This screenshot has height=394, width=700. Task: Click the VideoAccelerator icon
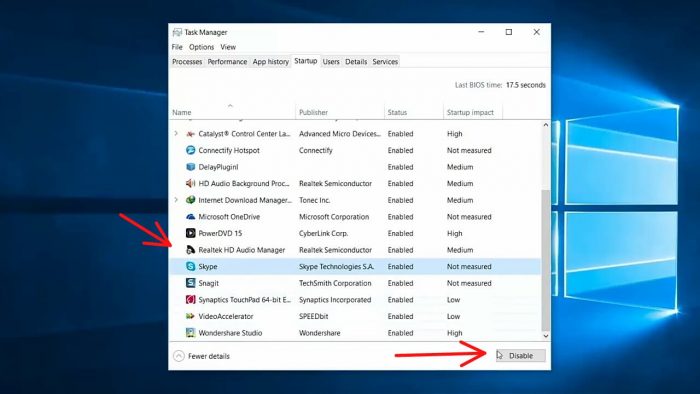[191, 316]
